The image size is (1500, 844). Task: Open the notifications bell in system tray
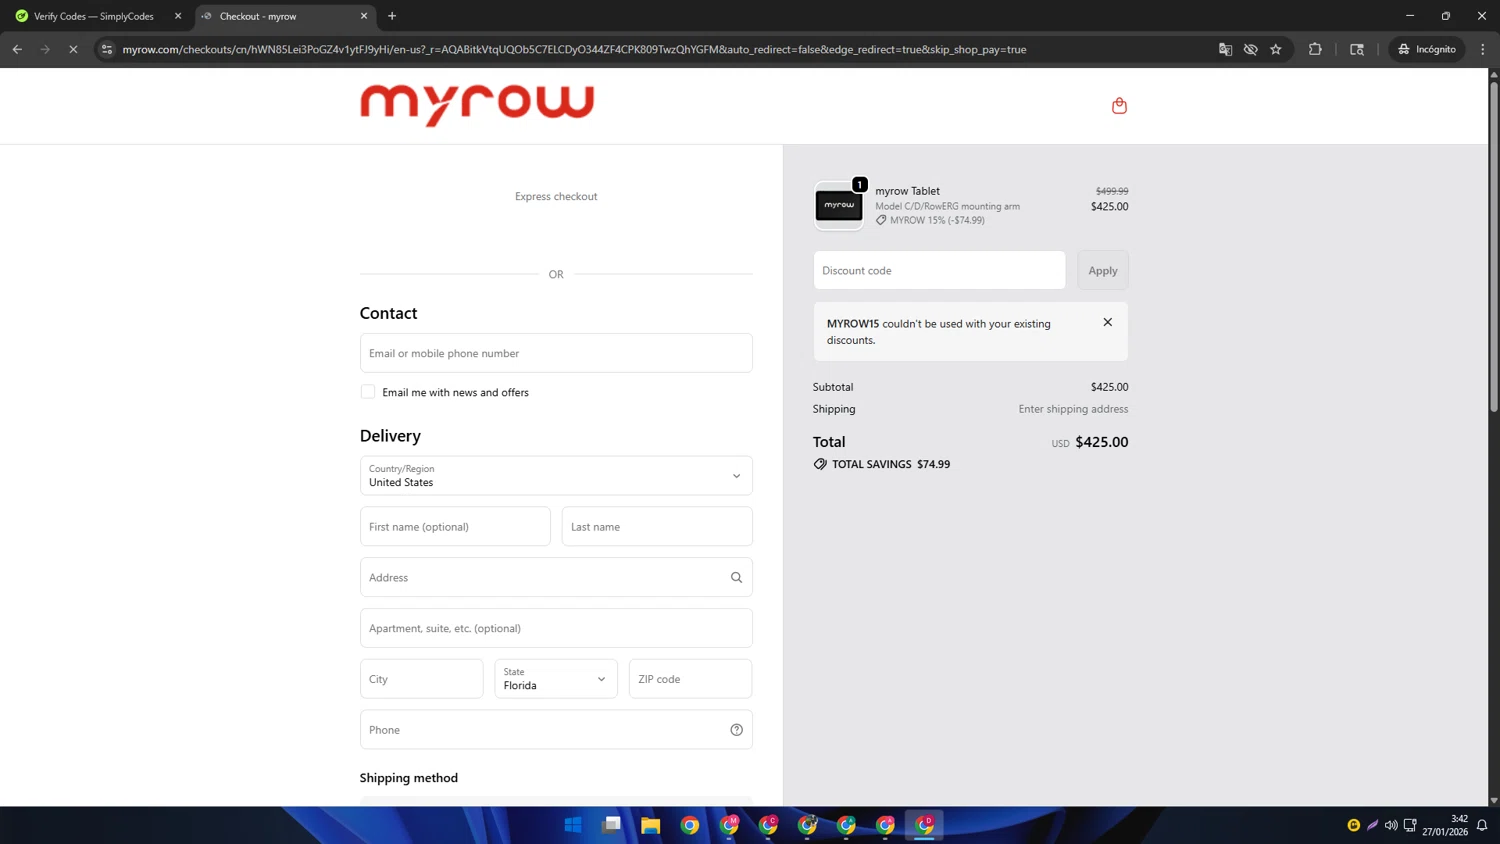1482,825
